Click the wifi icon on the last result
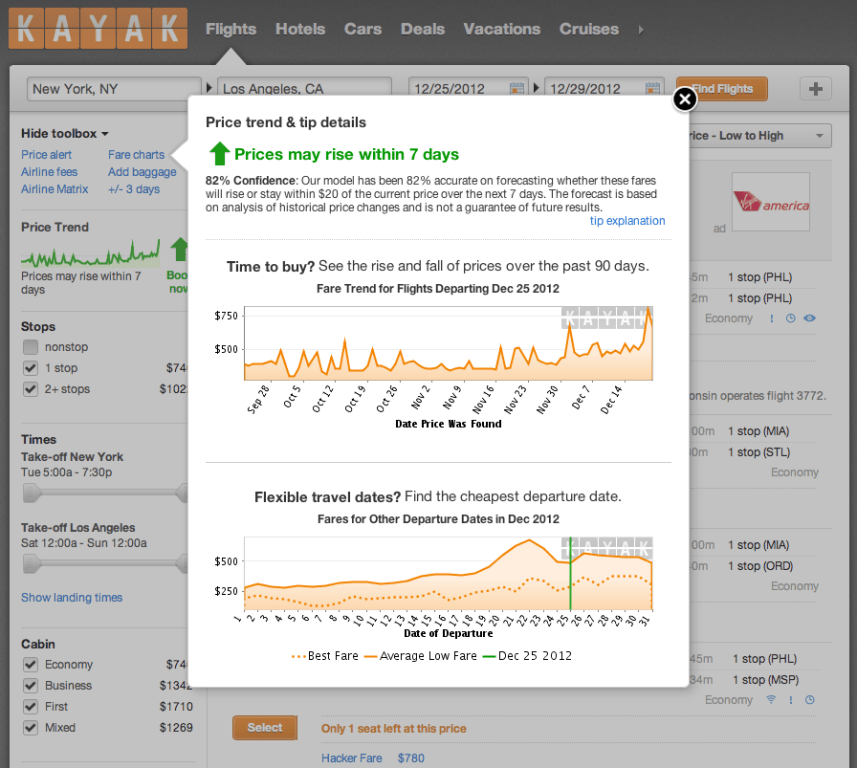This screenshot has width=857, height=768. pos(772,700)
